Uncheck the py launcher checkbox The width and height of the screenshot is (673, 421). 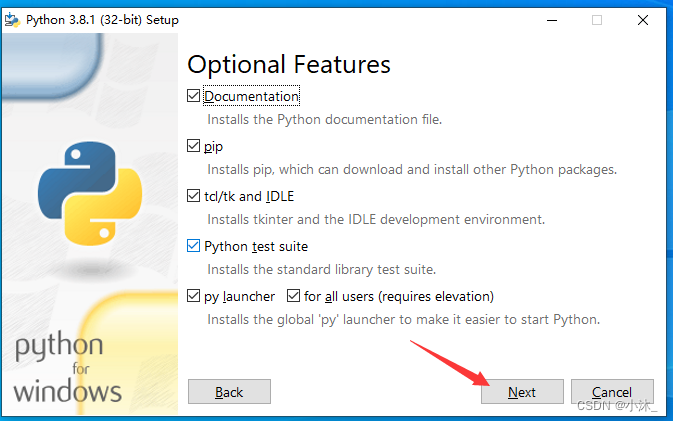[193, 296]
